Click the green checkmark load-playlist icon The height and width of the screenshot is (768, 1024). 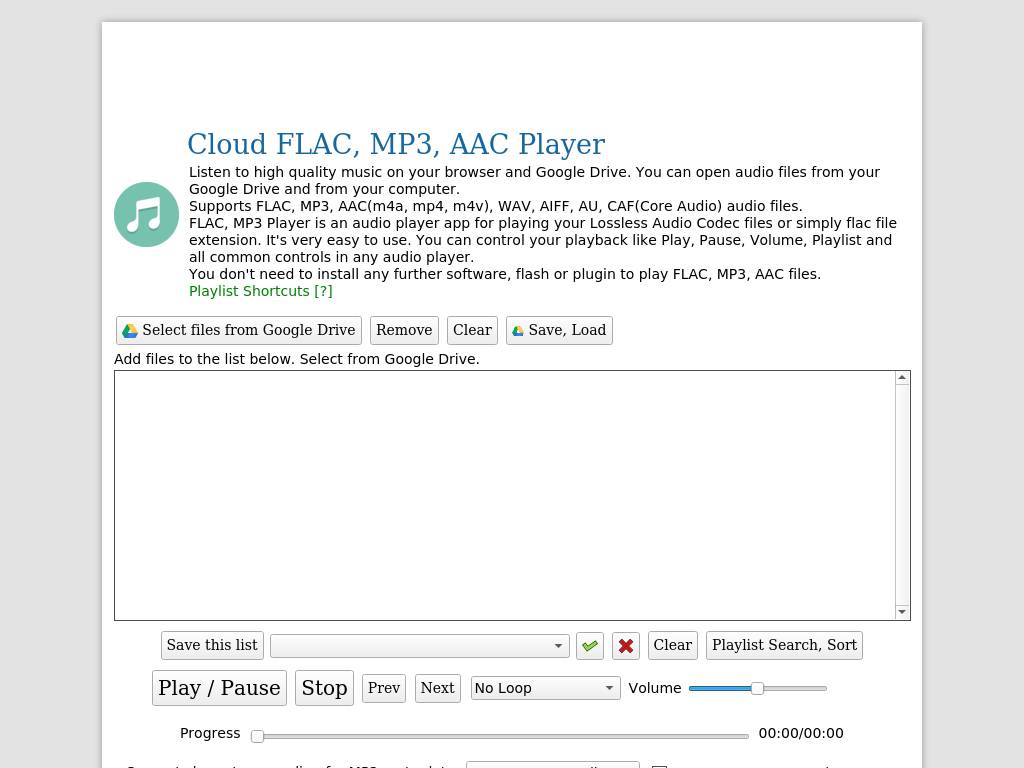point(590,646)
